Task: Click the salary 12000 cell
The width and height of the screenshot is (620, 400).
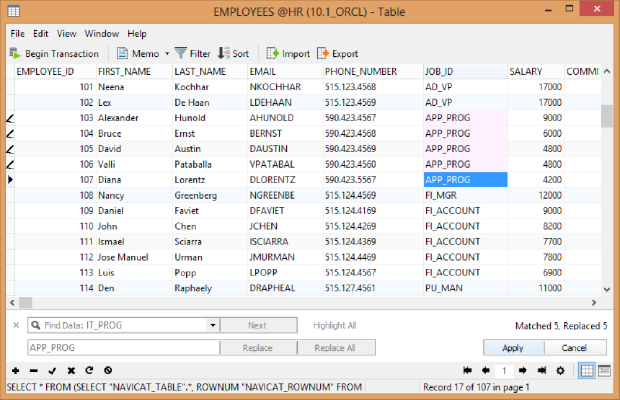Action: tap(536, 195)
